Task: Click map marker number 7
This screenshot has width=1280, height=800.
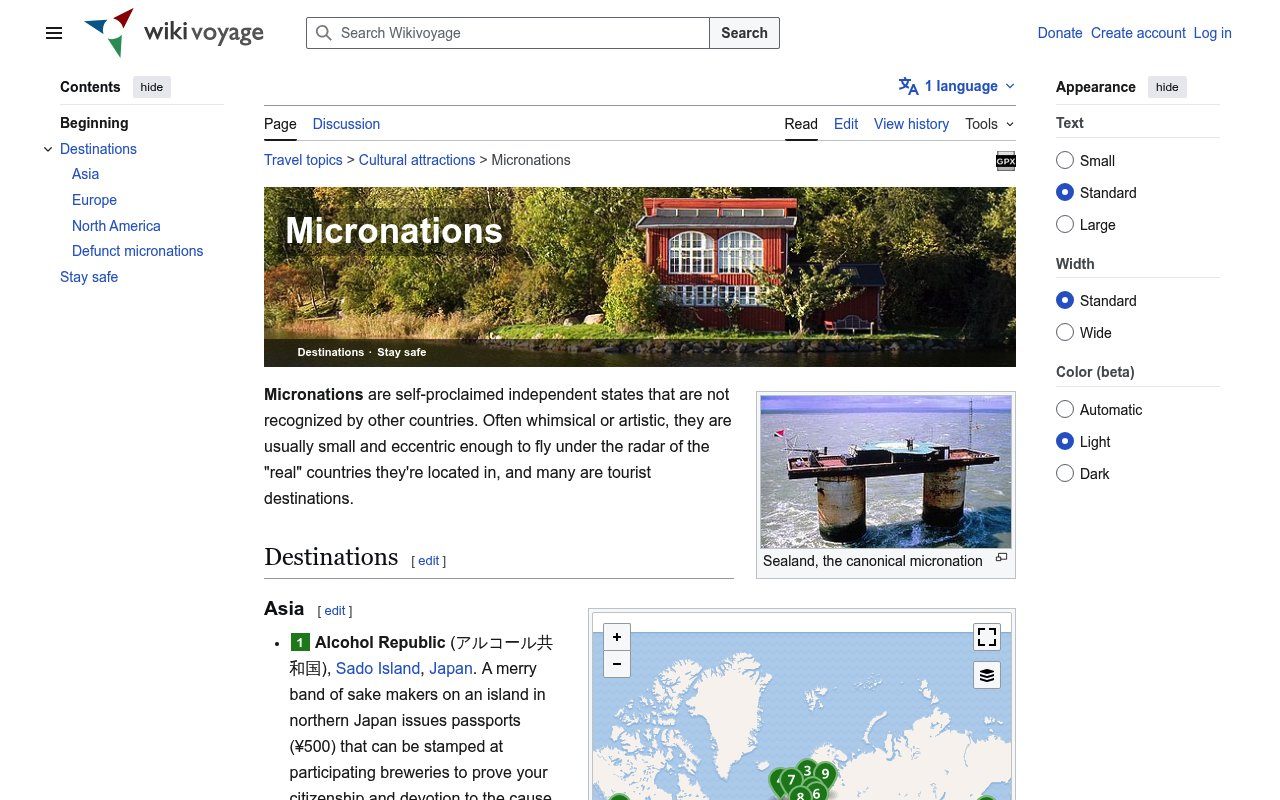Action: point(791,780)
